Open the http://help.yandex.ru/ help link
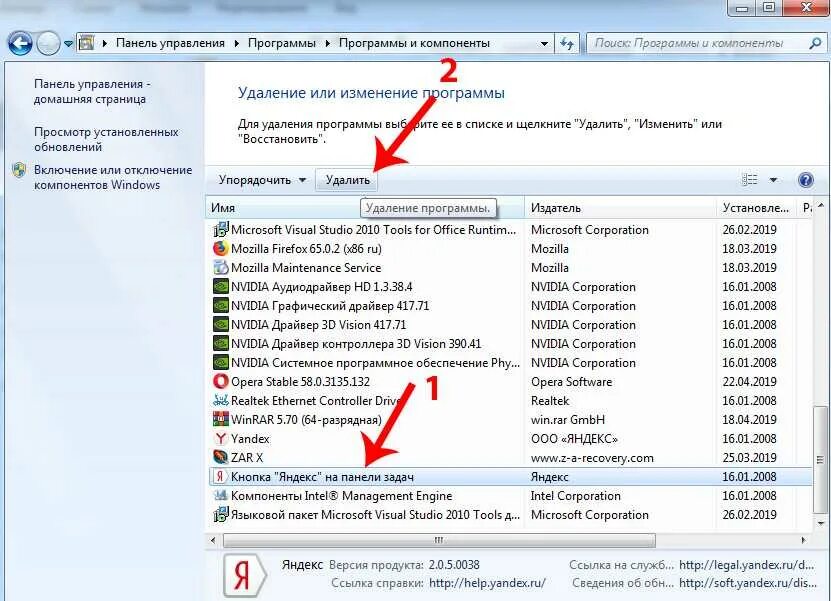The width and height of the screenshot is (831, 601). click(x=487, y=583)
